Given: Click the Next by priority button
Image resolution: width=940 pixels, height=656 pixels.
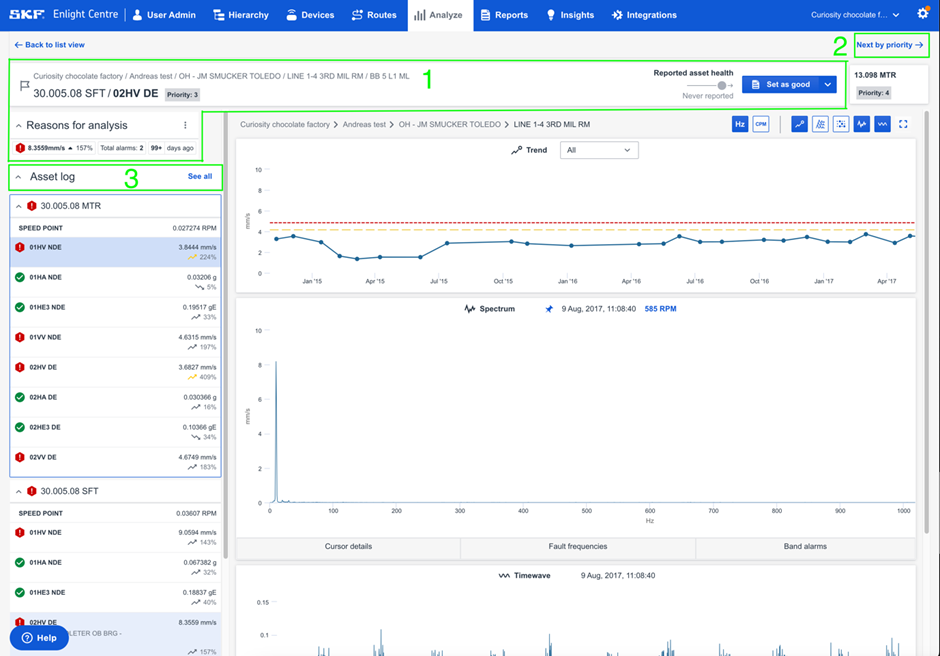Looking at the screenshot, I should click(x=890, y=45).
